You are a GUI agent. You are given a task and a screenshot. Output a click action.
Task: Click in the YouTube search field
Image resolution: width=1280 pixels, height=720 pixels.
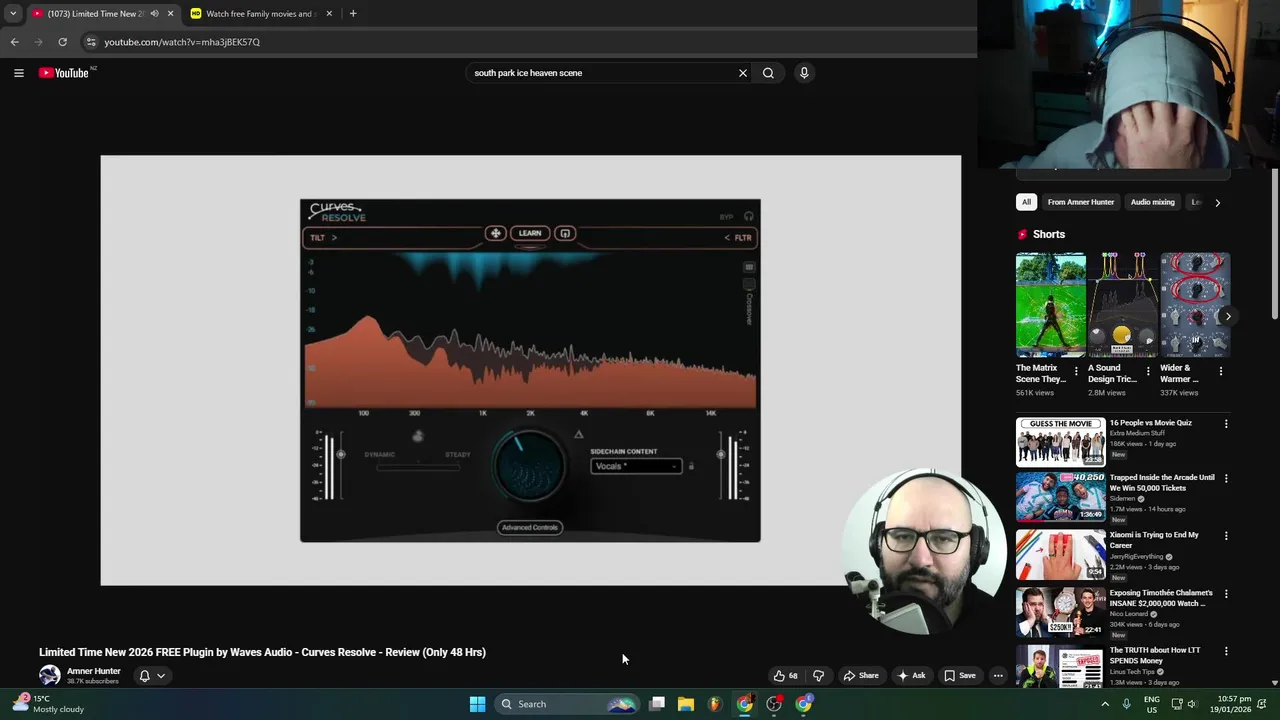(600, 73)
